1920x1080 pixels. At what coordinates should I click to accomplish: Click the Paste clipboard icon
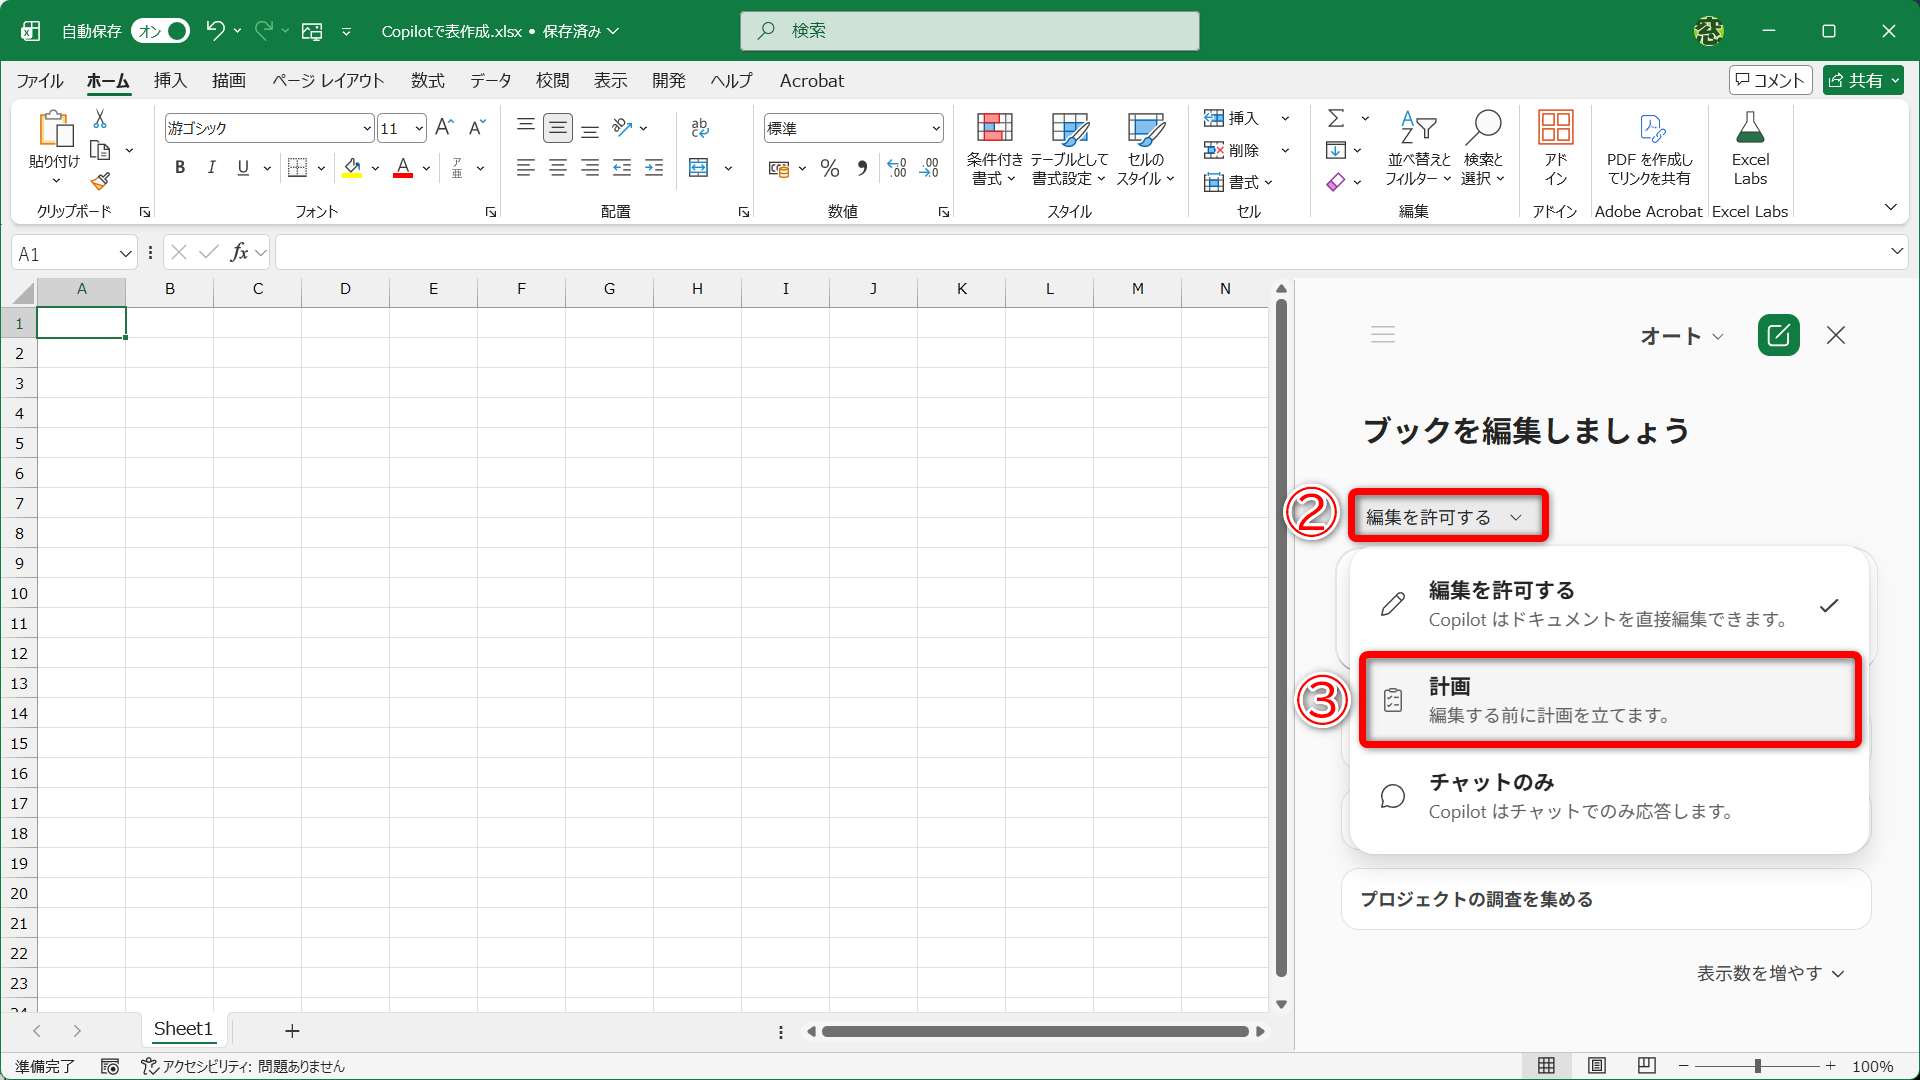(55, 130)
